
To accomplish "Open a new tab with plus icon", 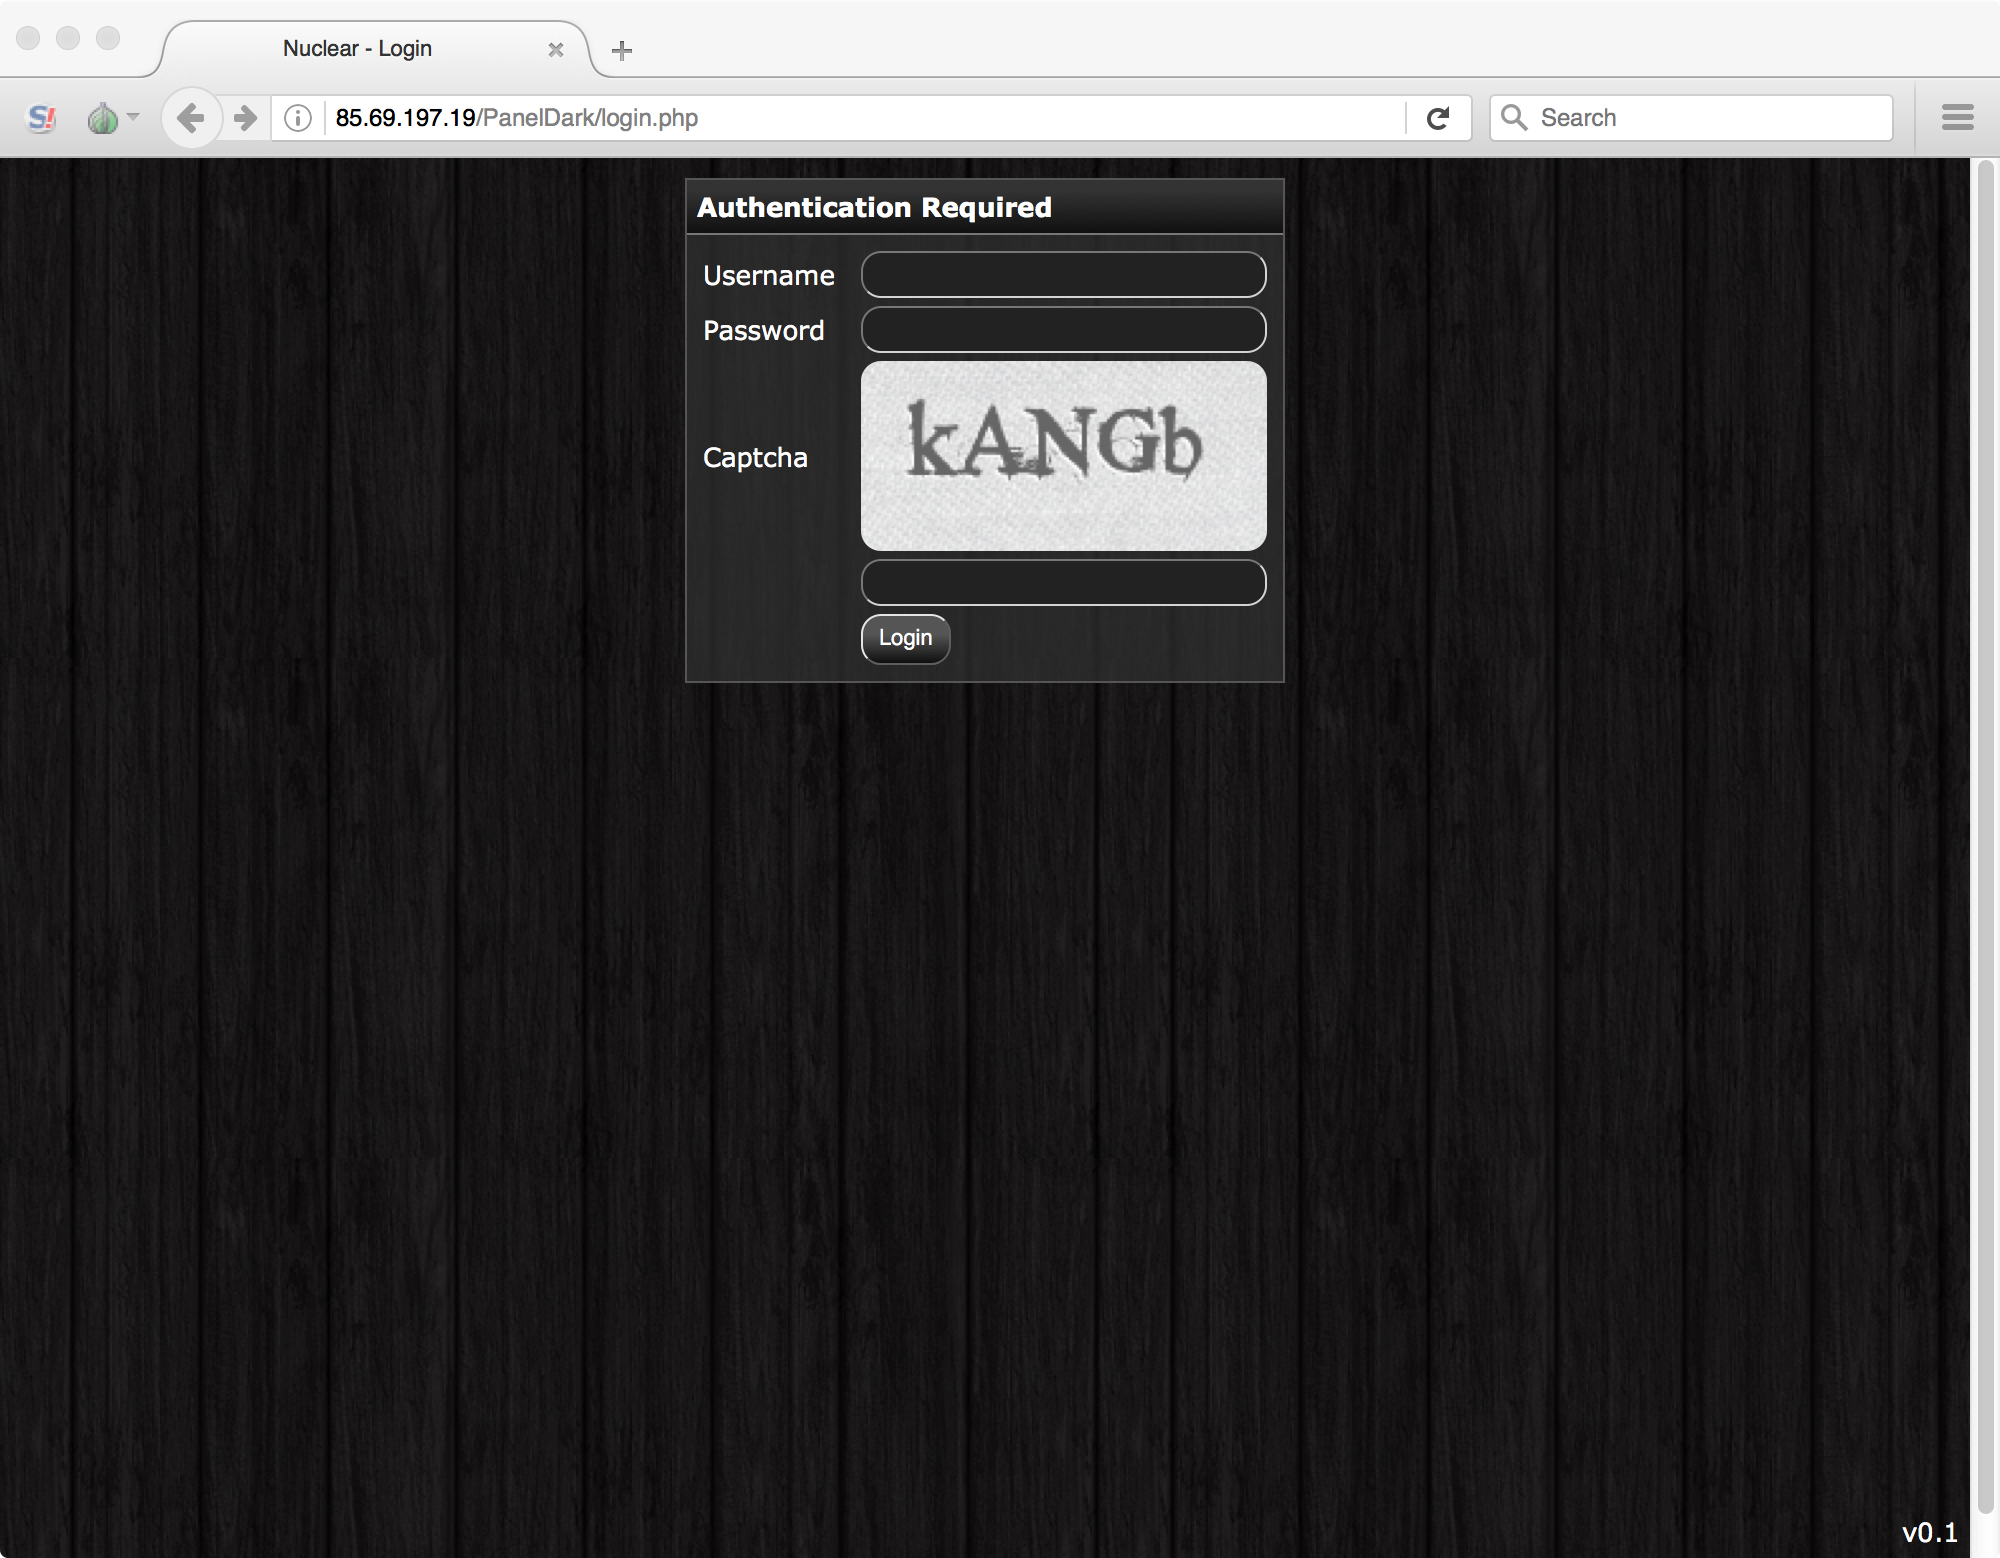I will [621, 50].
